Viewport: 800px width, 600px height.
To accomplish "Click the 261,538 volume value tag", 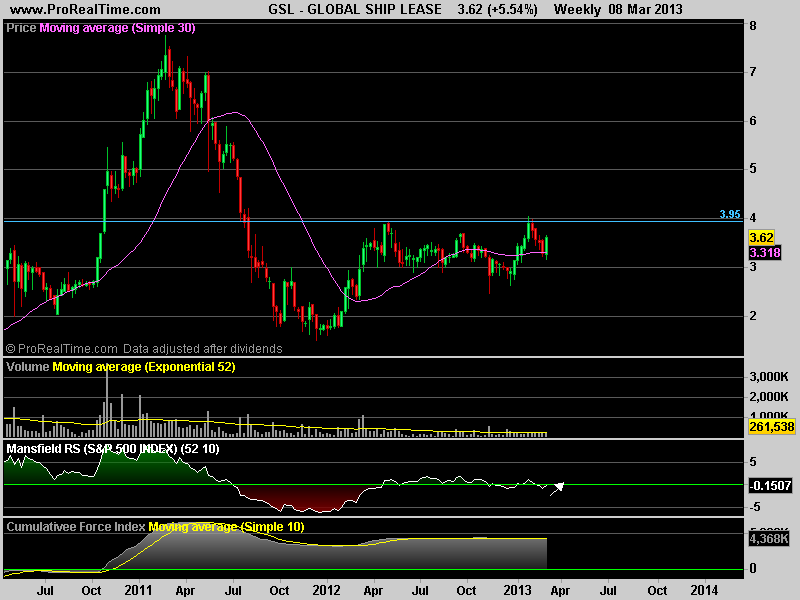I will (771, 427).
